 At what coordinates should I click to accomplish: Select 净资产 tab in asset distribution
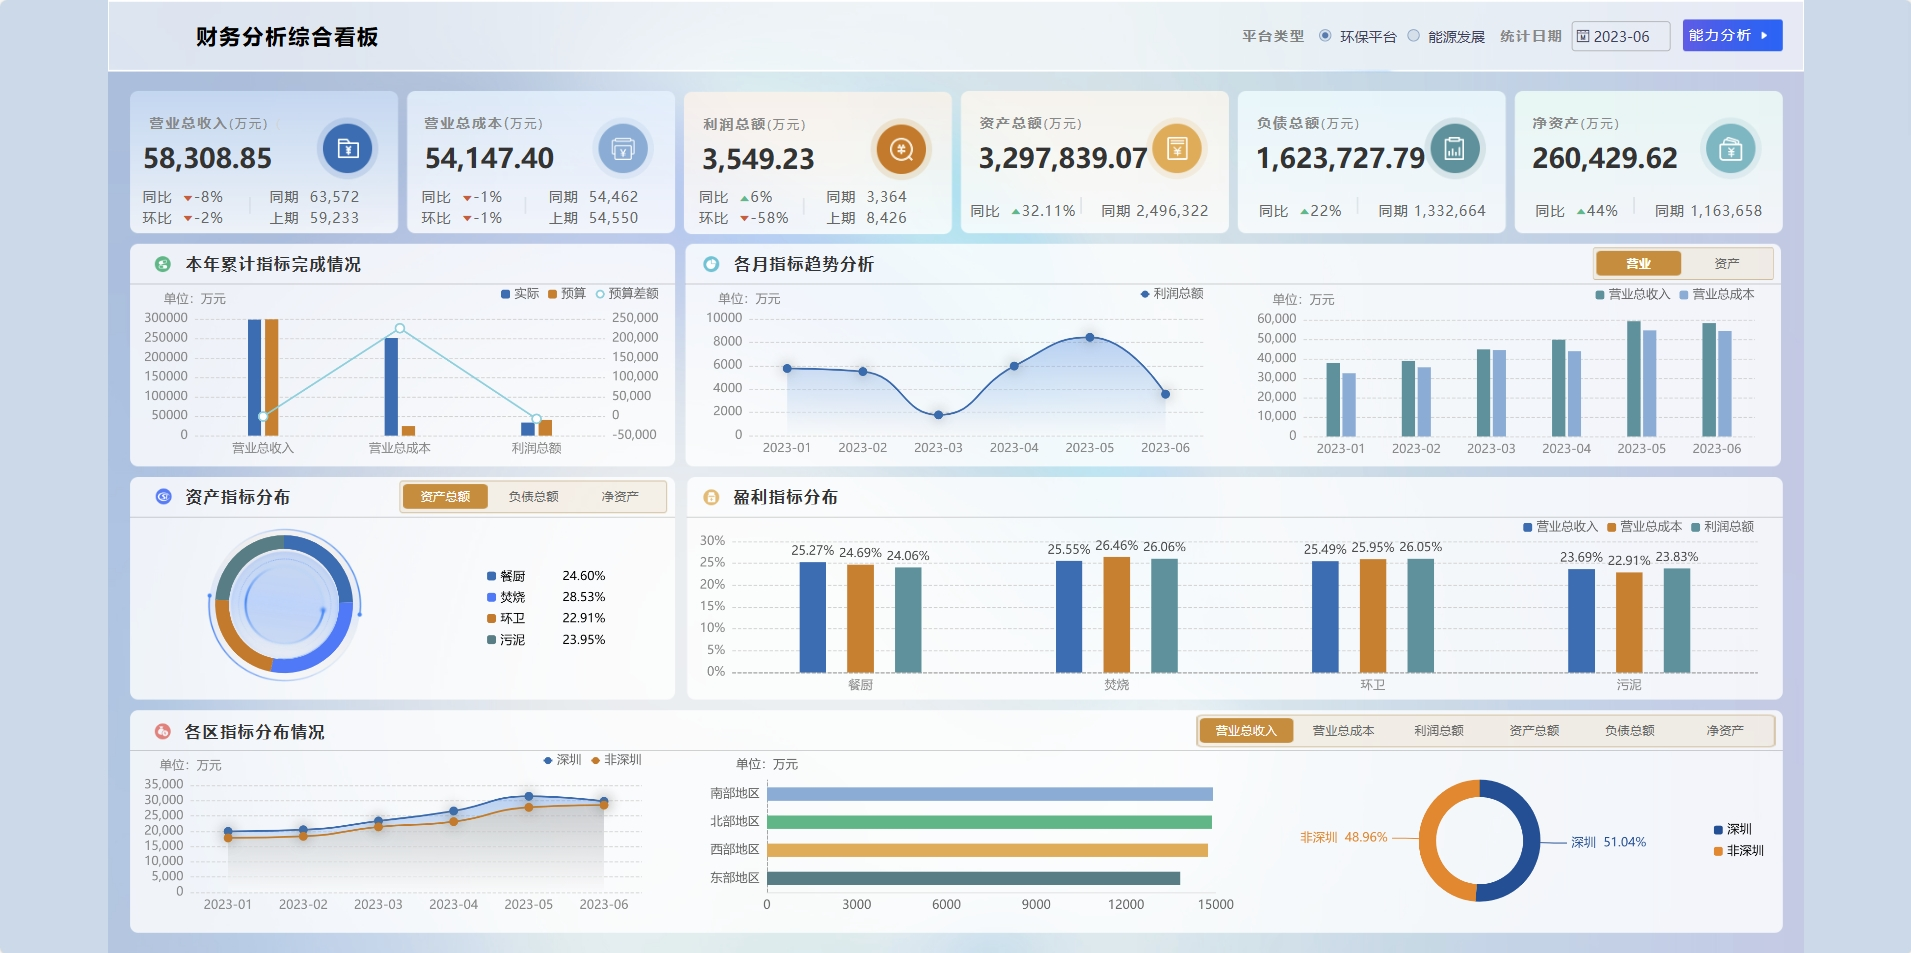tap(620, 496)
